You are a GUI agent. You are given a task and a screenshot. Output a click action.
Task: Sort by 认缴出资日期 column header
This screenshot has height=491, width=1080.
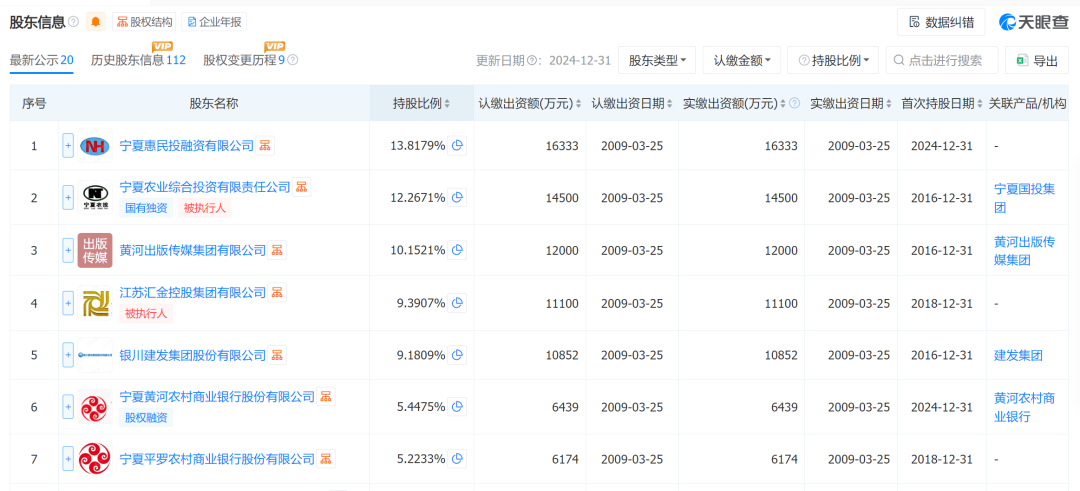pos(632,103)
